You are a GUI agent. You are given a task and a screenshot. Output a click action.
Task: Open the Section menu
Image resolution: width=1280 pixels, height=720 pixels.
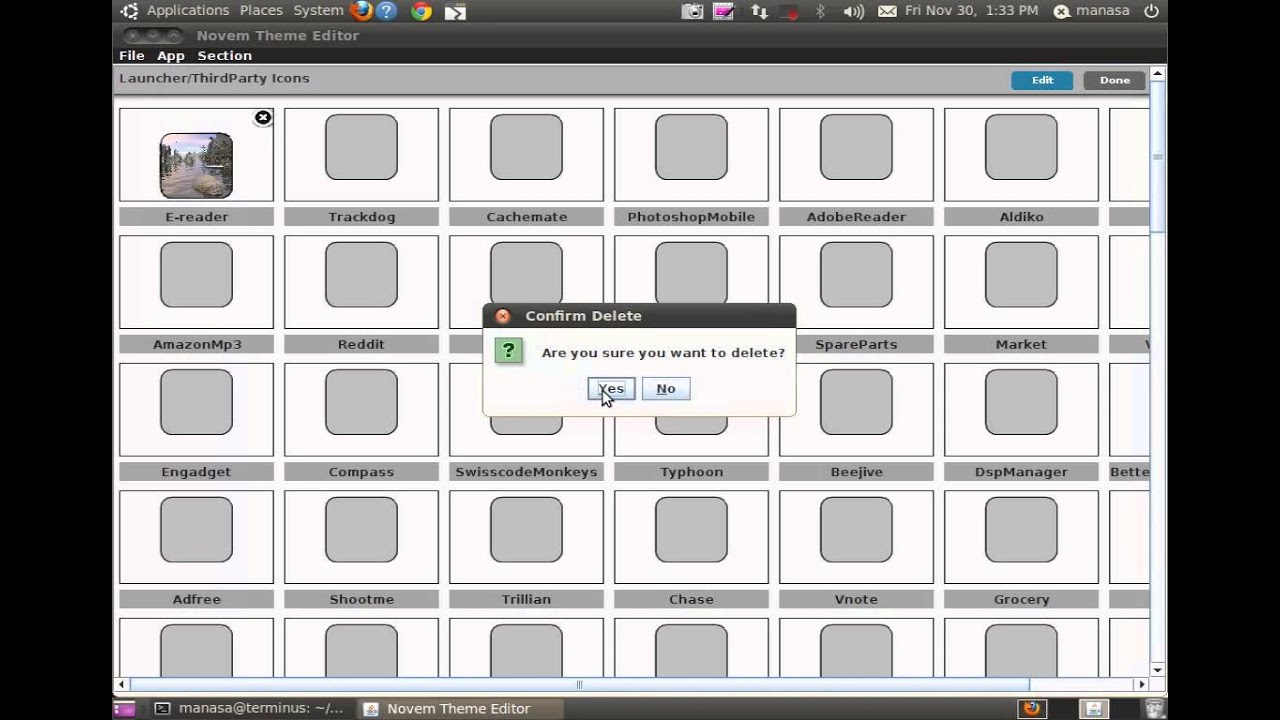224,56
